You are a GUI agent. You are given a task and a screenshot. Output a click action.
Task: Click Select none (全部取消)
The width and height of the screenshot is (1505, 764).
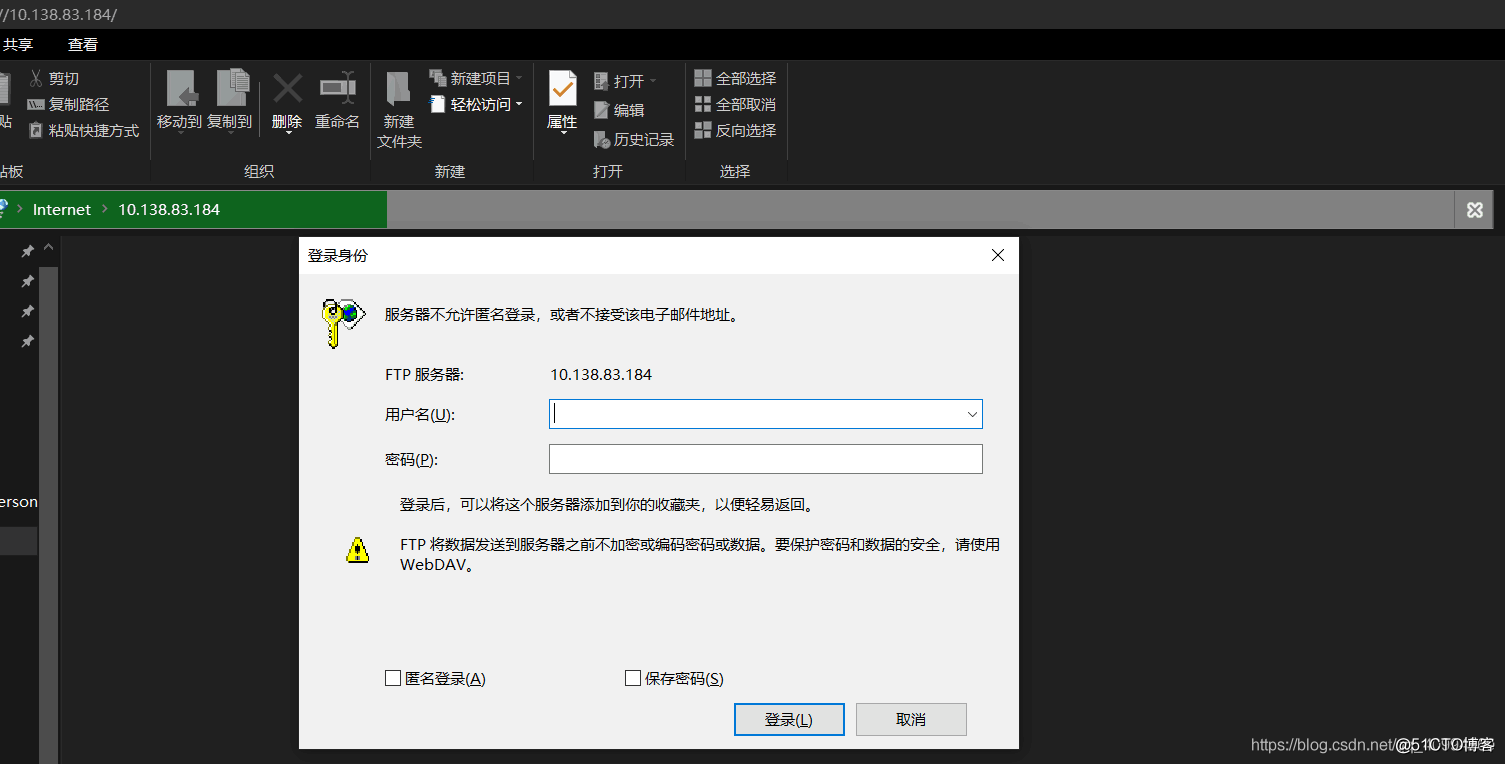coord(735,104)
